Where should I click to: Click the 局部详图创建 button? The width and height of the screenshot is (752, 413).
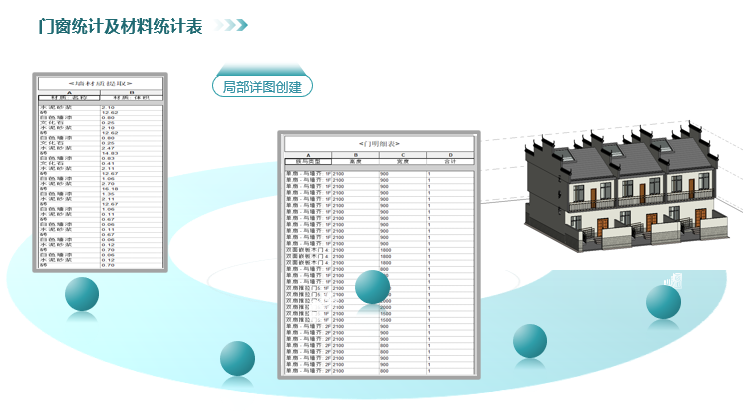pos(262,86)
